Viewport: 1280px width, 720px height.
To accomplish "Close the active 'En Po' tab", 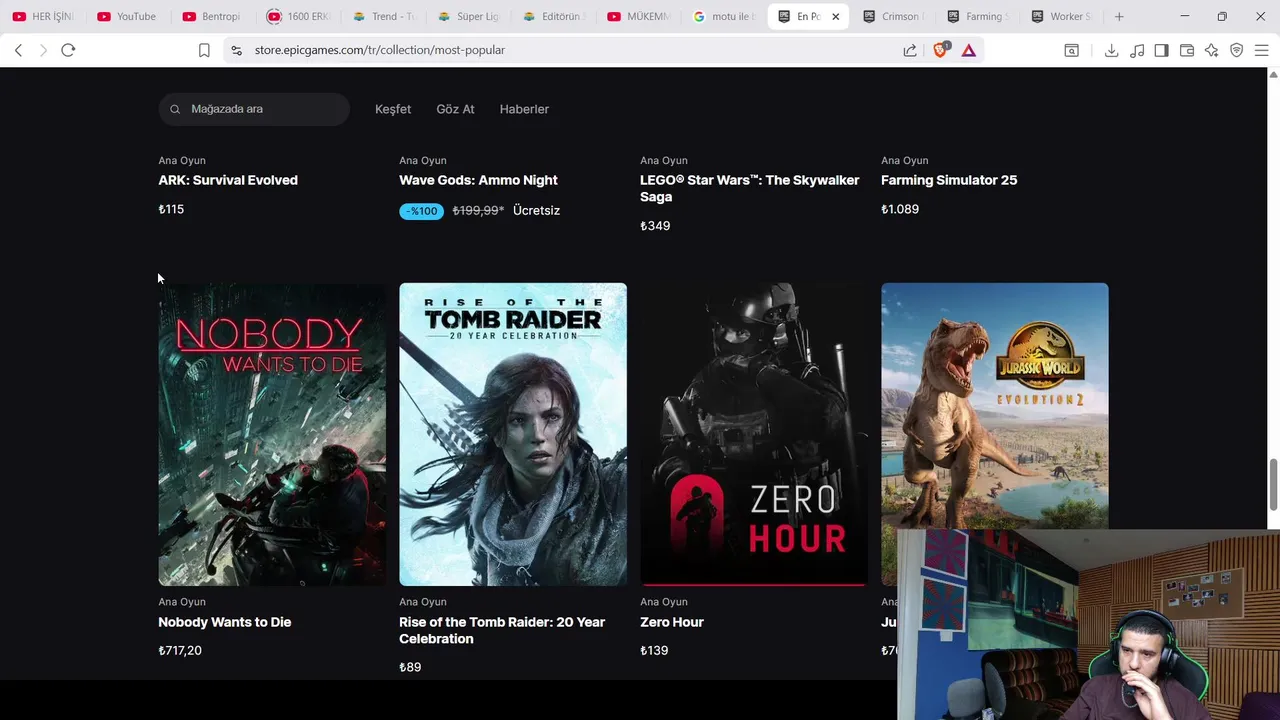I will pyautogui.click(x=836, y=16).
